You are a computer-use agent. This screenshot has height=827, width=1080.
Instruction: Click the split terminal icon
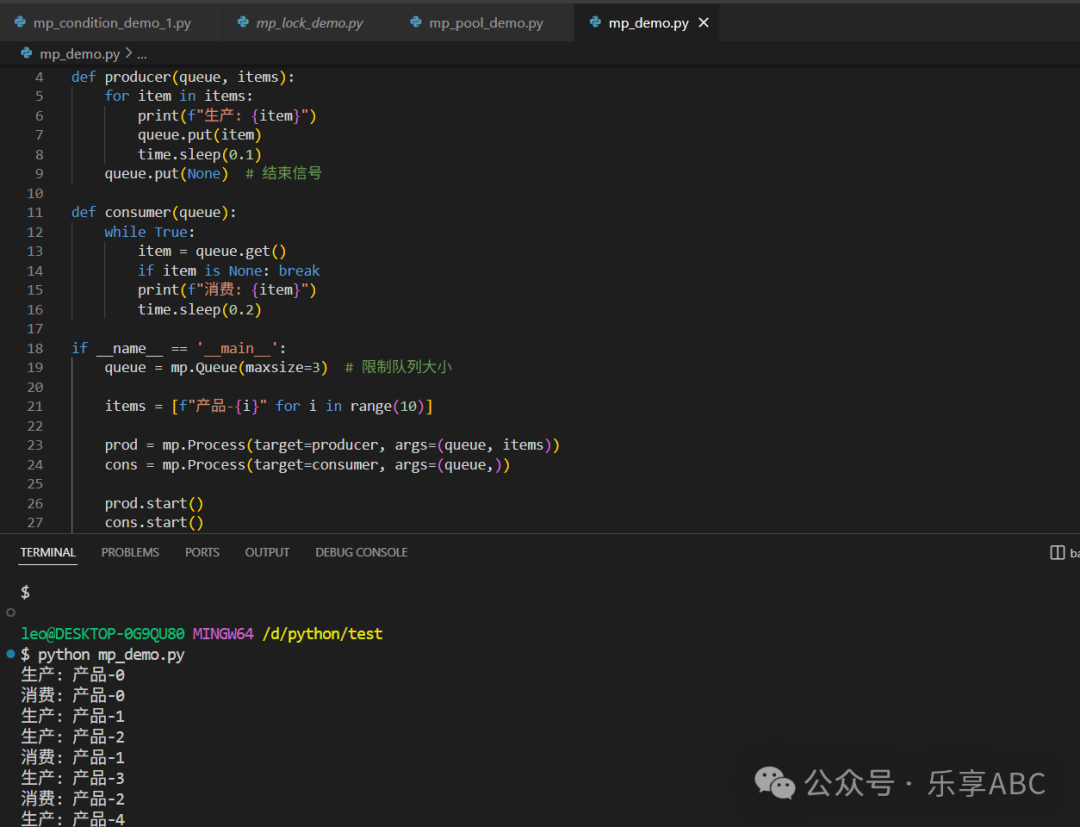coord(1057,552)
